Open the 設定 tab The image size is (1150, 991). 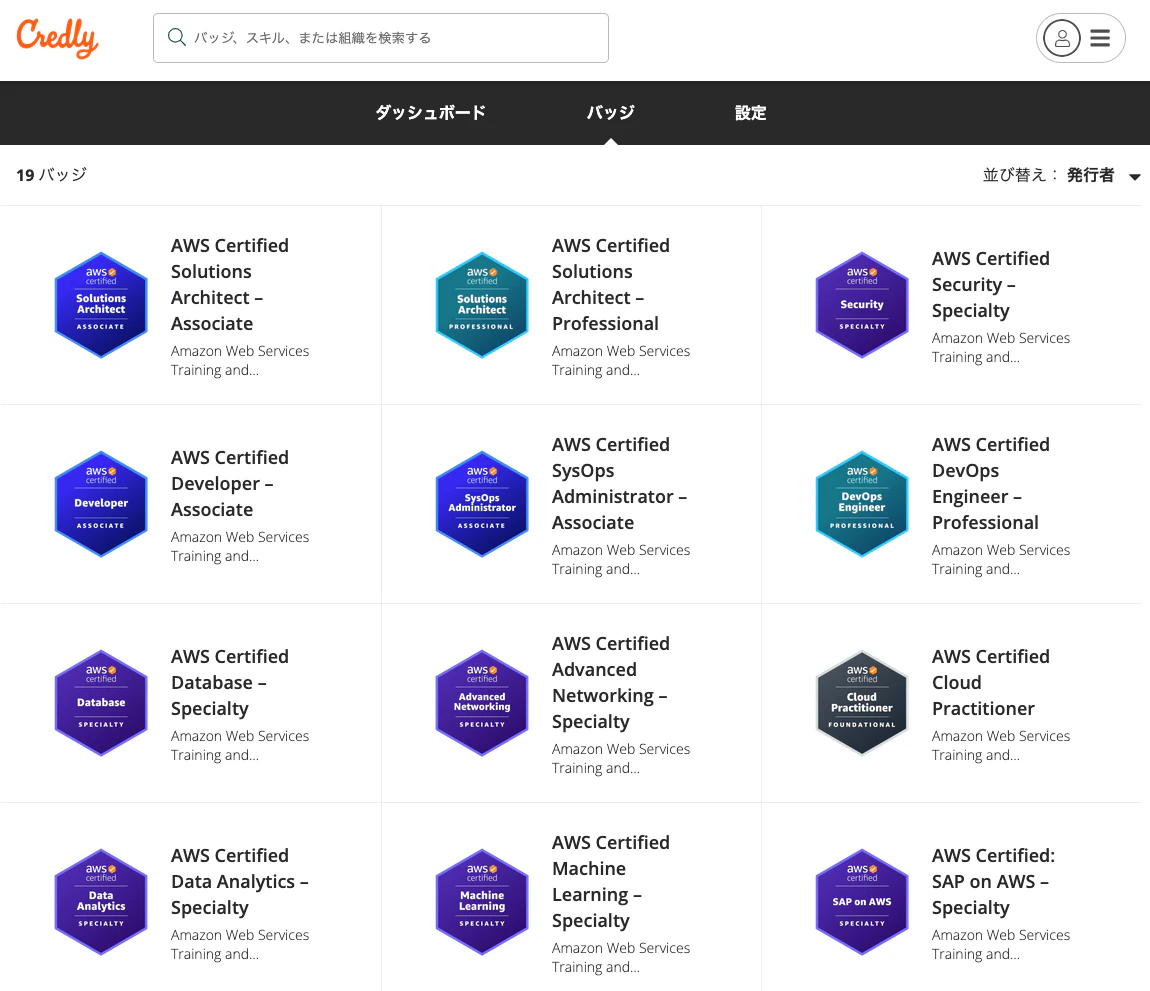(750, 113)
